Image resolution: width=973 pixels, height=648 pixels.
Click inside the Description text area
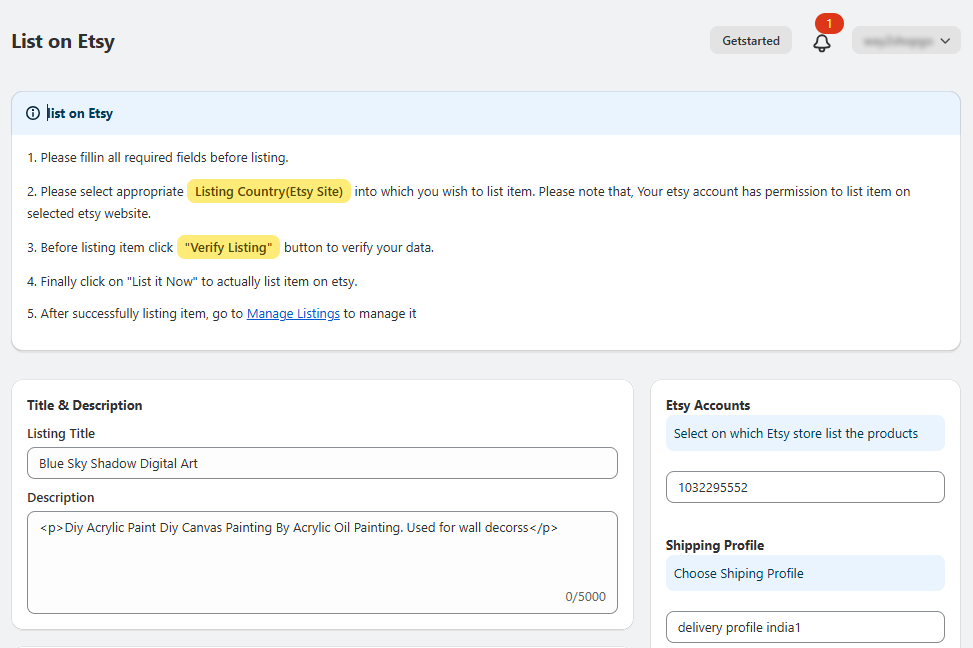[322, 562]
